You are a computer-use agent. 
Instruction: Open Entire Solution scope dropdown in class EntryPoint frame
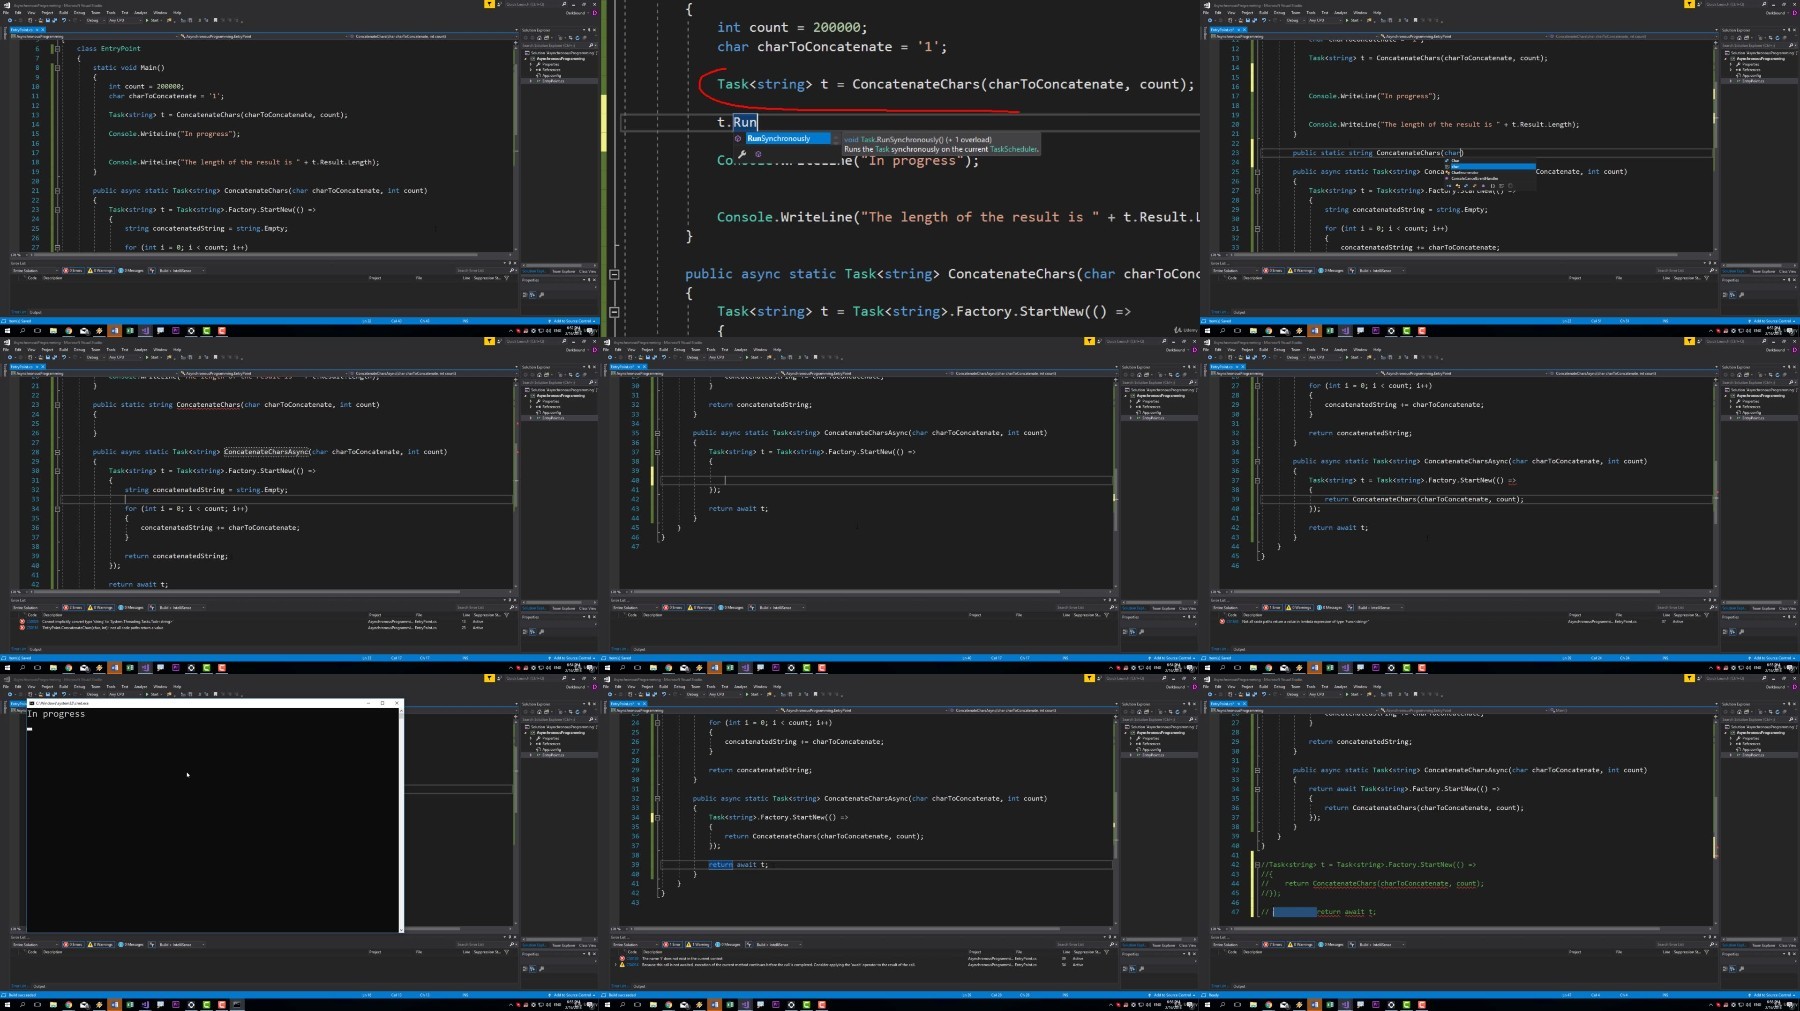35,270
